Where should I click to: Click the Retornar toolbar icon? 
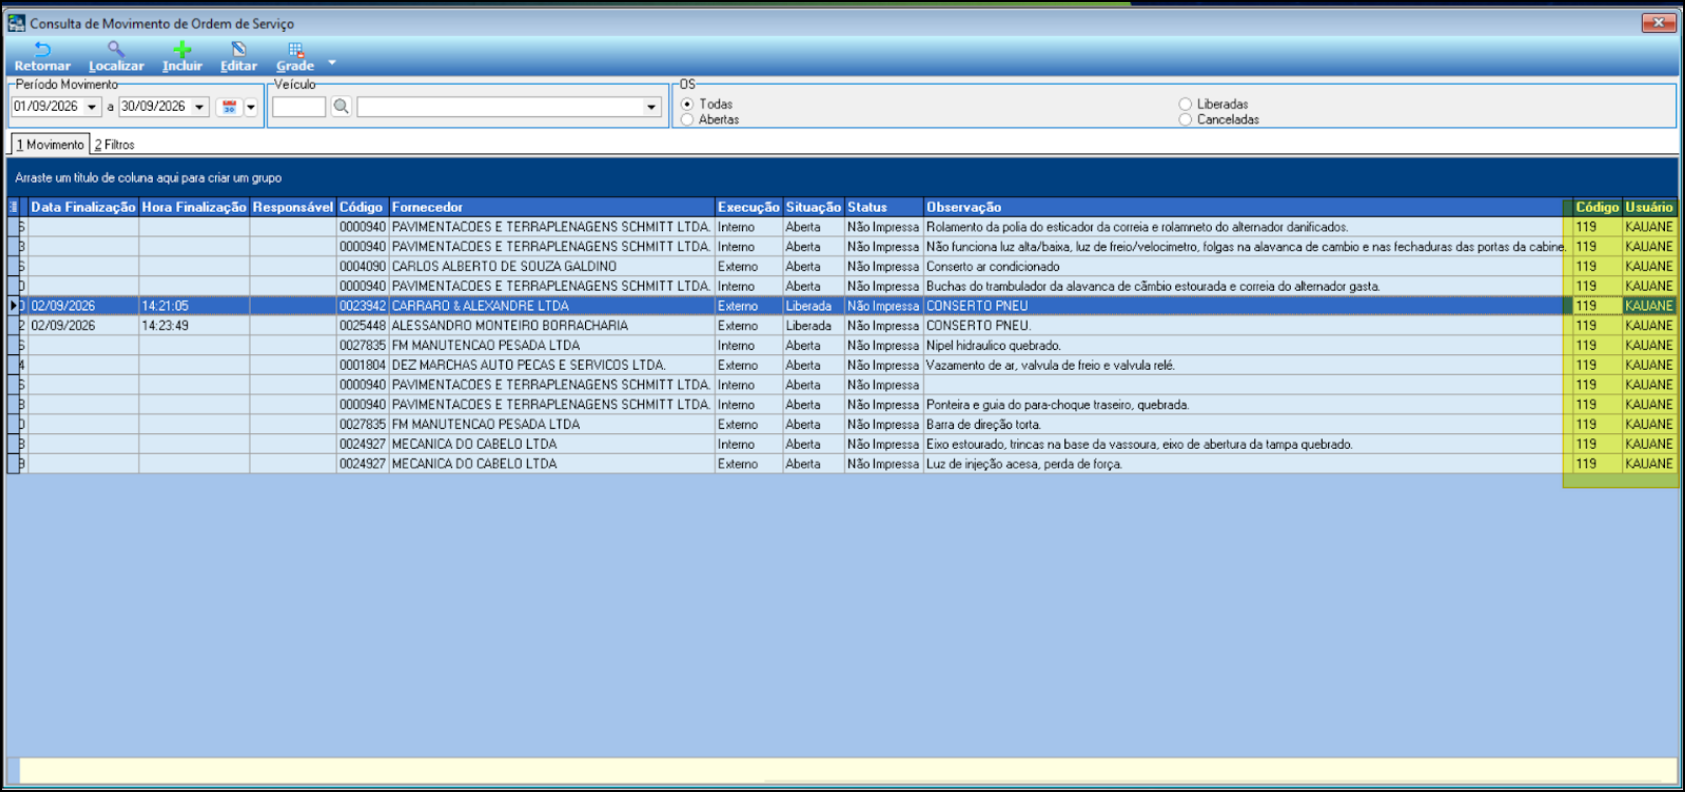[42, 57]
